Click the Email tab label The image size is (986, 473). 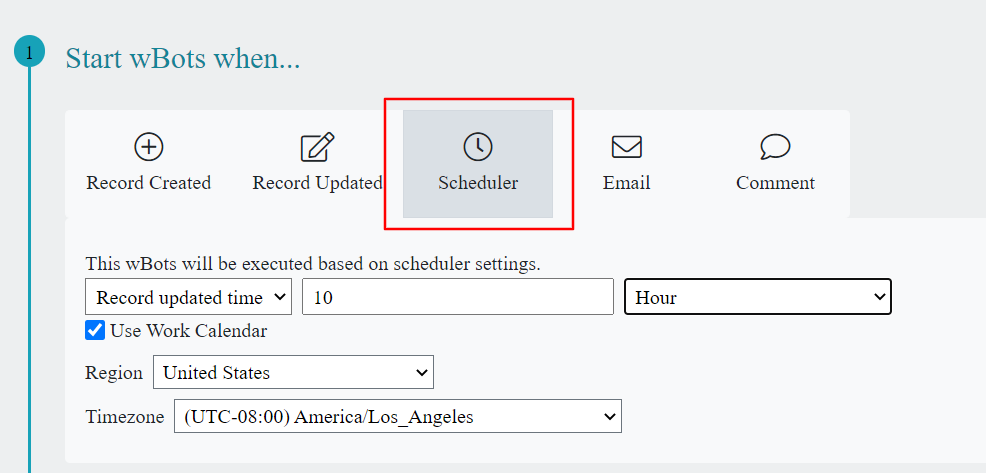(x=626, y=183)
